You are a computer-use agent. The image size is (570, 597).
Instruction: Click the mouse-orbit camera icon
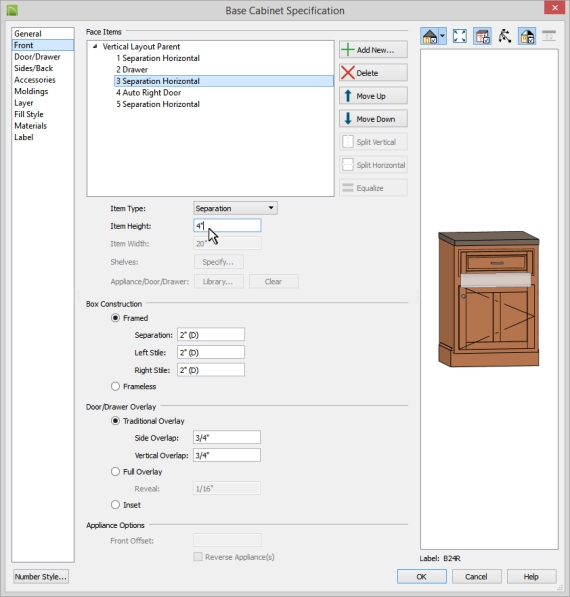(x=505, y=37)
